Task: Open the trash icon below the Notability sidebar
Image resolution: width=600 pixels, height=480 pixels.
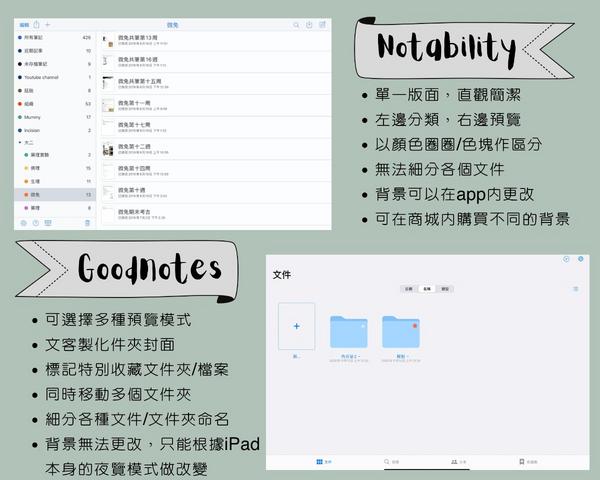Action: click(87, 222)
